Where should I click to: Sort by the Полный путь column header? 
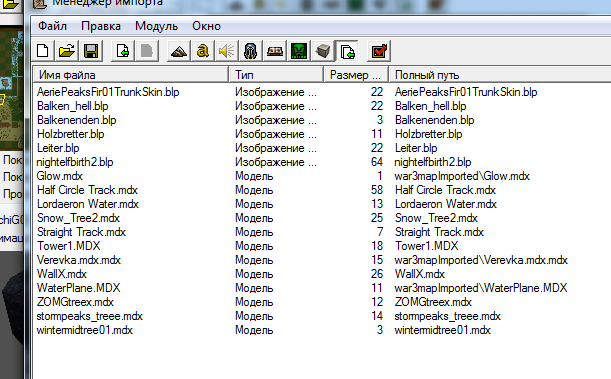(500, 74)
